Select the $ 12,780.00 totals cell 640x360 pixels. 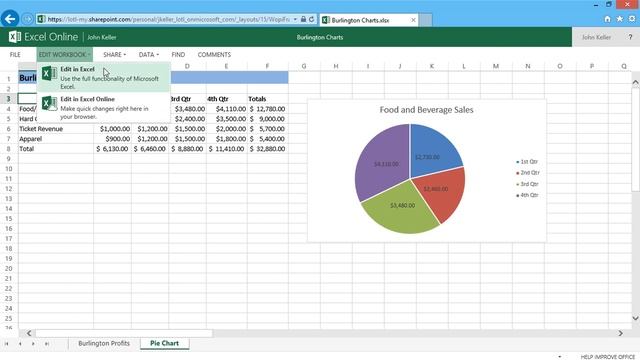pos(267,109)
